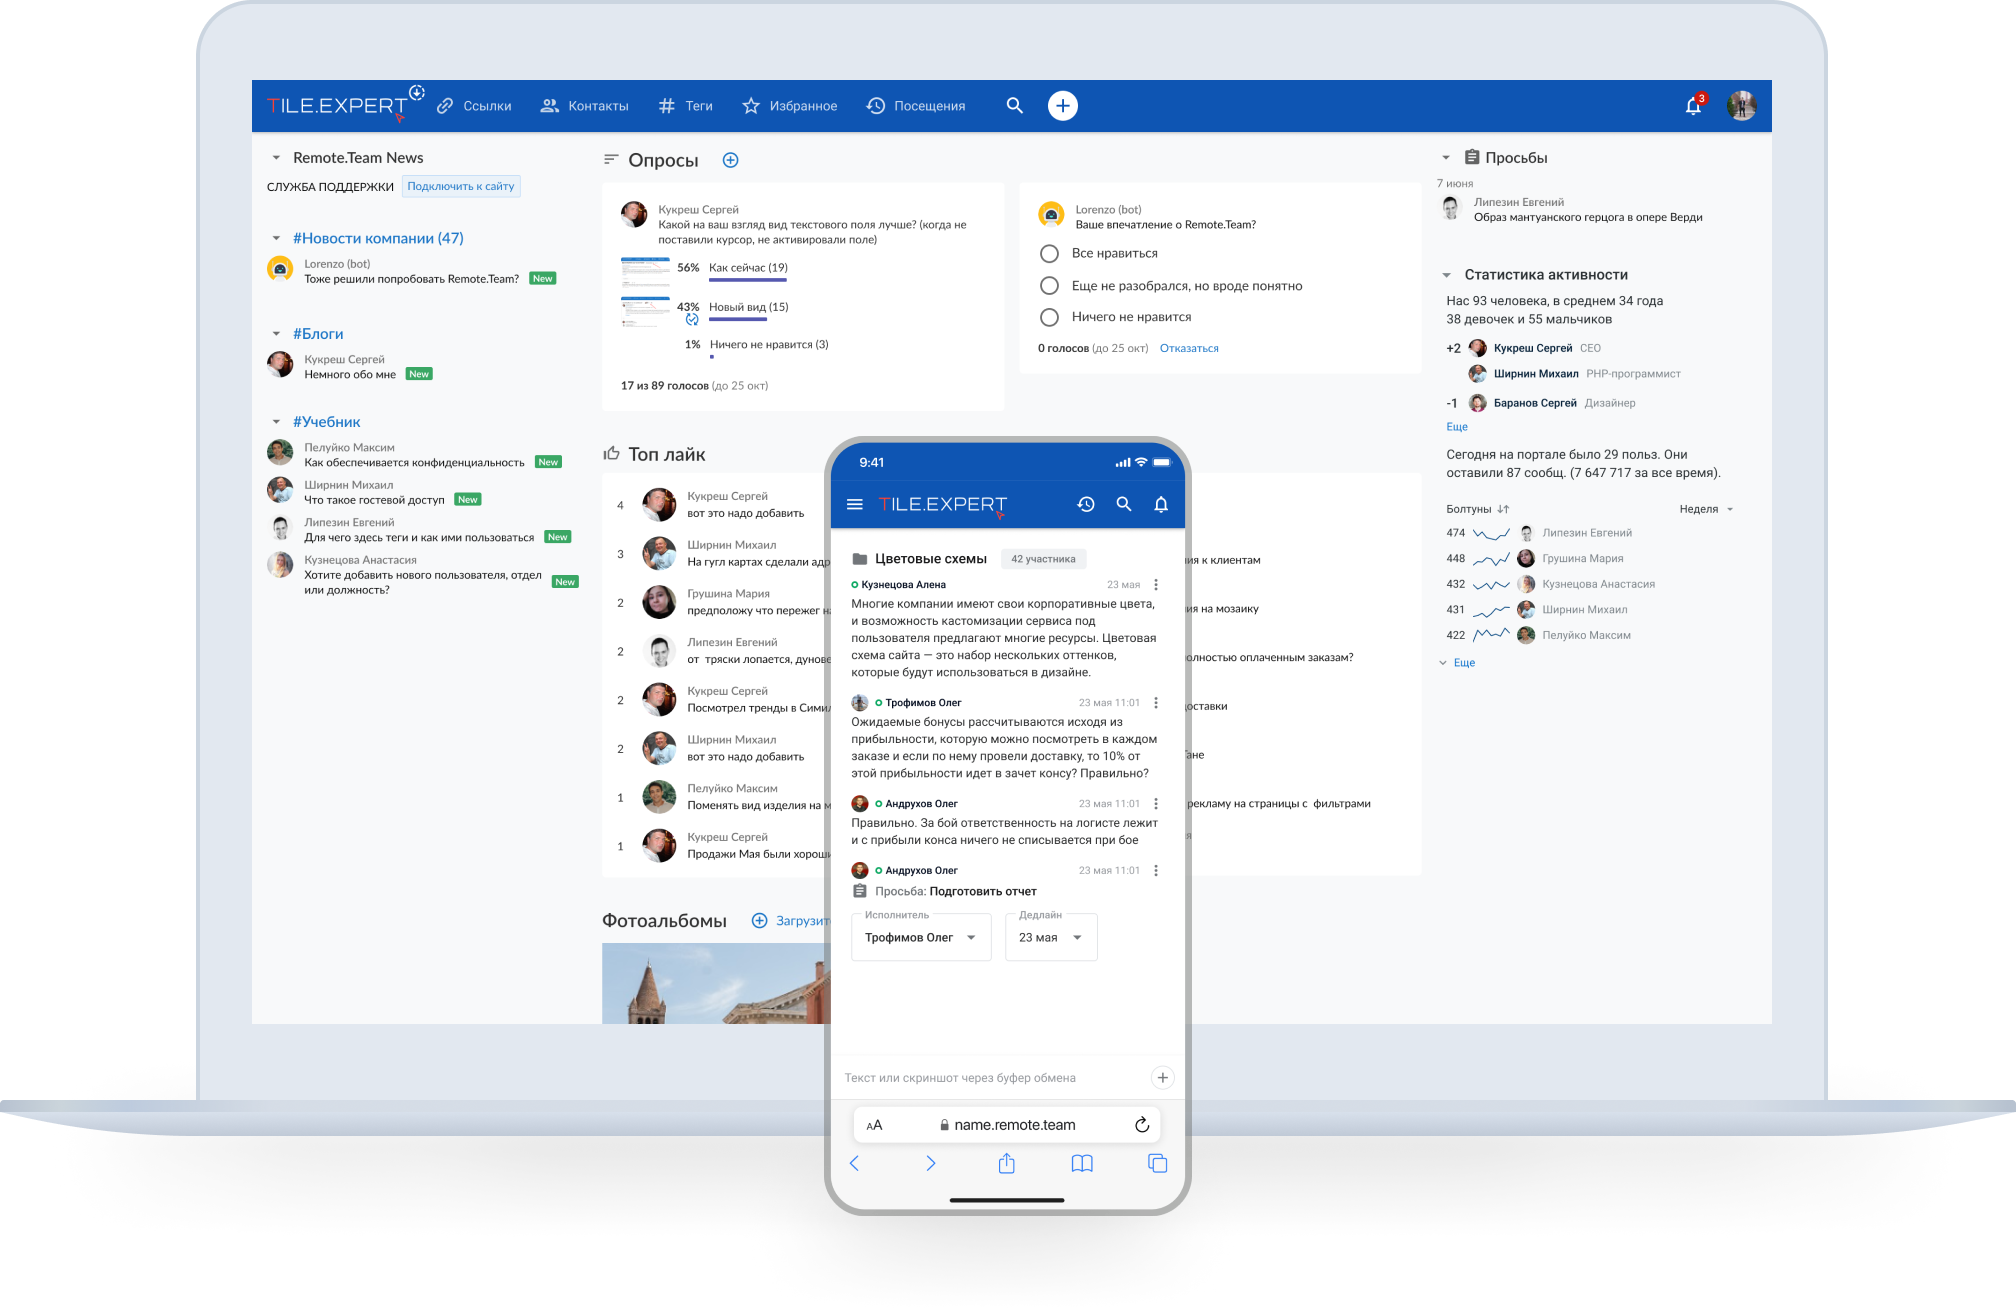This screenshot has height=1316, width=2016.
Task: Collapse the #Блоги section
Action: tap(277, 333)
